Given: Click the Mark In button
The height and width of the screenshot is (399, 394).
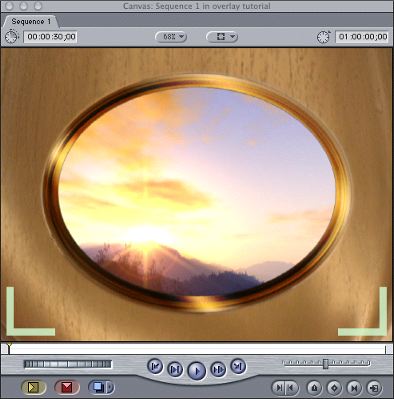Looking at the screenshot, I should [x=279, y=388].
